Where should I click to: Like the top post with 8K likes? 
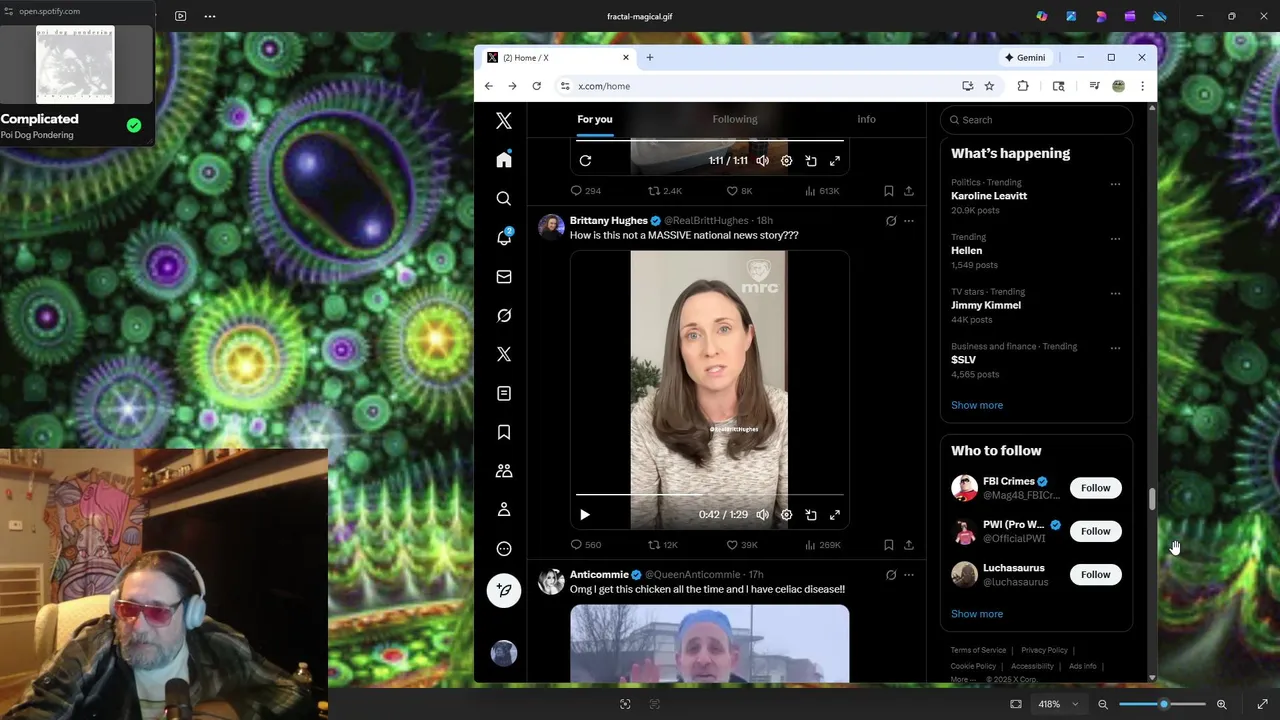[x=739, y=191]
